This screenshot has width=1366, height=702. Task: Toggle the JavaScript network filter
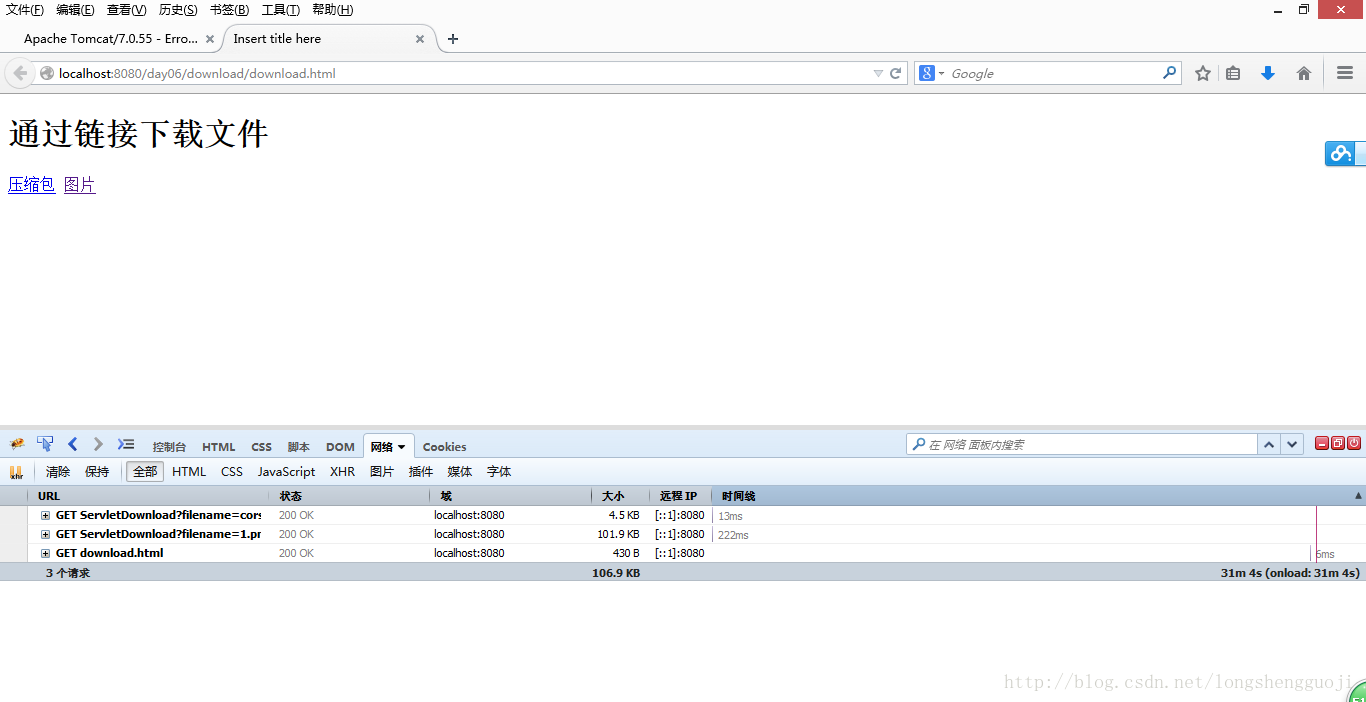point(286,472)
